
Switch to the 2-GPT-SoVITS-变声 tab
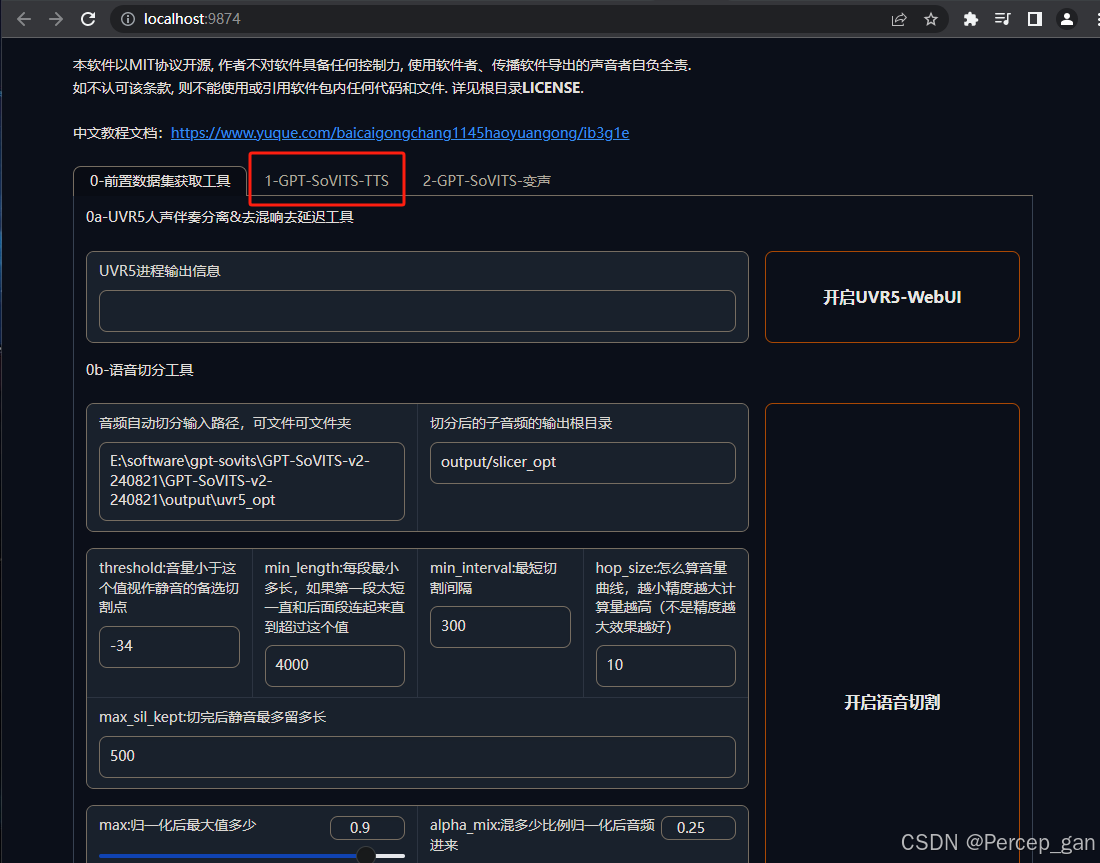486,181
